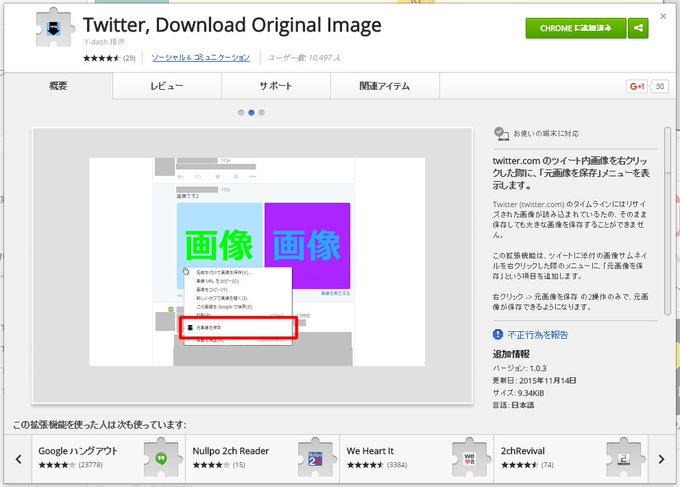Click the Nullpo 2ch Reader star rating
This screenshot has width=680, height=487.
tap(211, 465)
